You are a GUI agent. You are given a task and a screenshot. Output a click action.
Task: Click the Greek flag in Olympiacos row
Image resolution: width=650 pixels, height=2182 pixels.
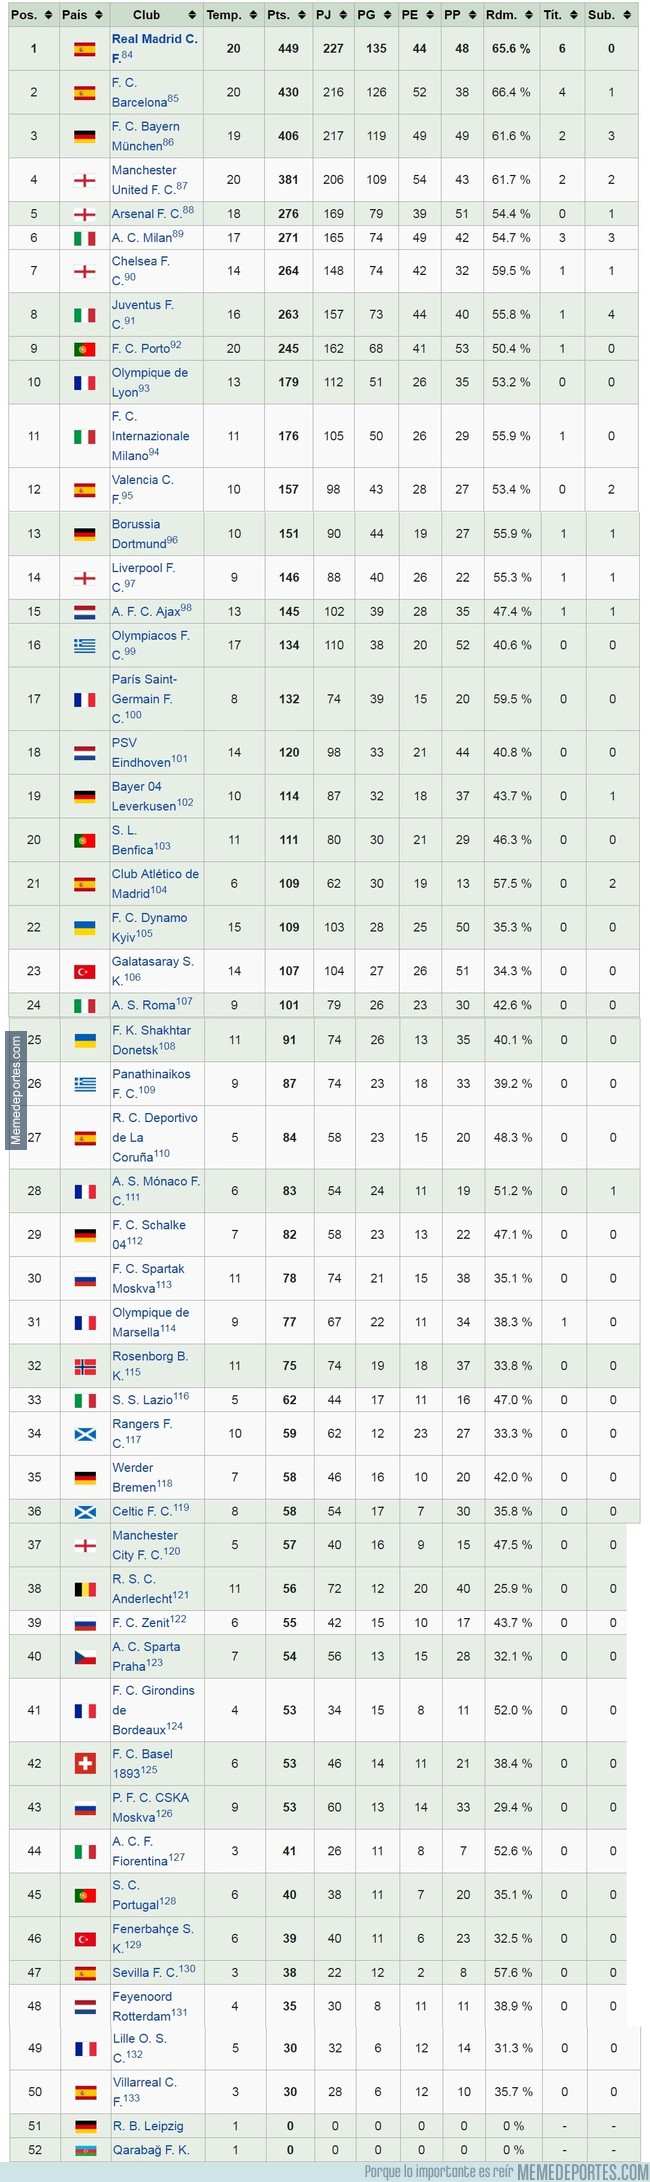point(84,645)
